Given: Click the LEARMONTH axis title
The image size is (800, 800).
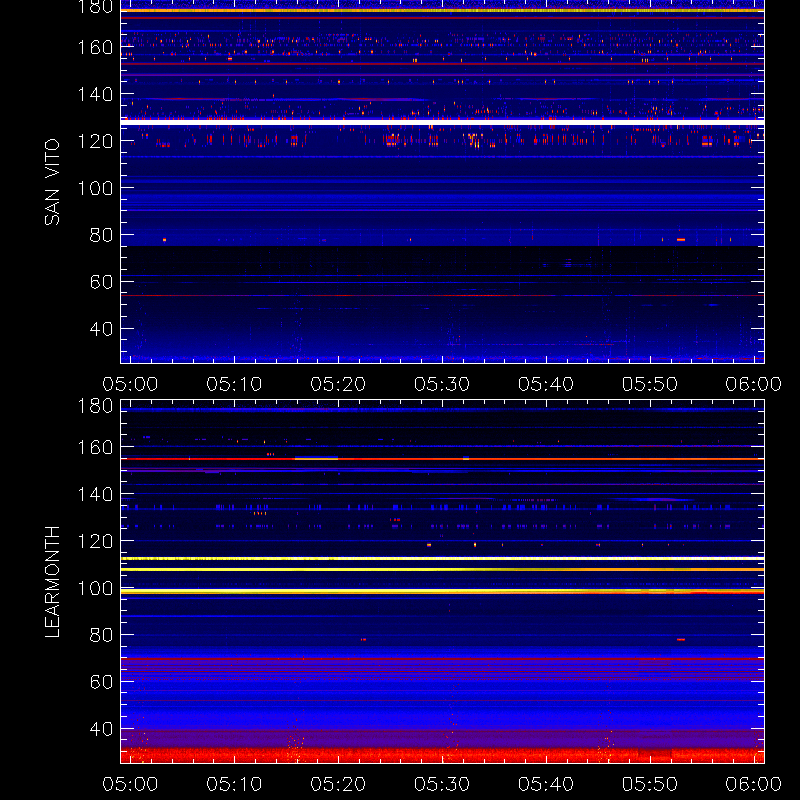Looking at the screenshot, I should tap(52, 582).
